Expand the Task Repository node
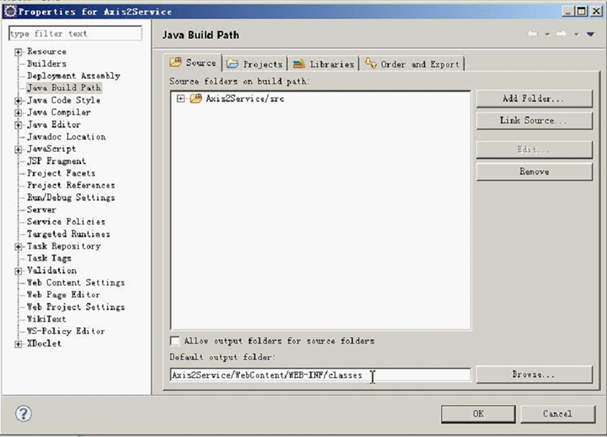This screenshot has width=607, height=437. tap(18, 246)
